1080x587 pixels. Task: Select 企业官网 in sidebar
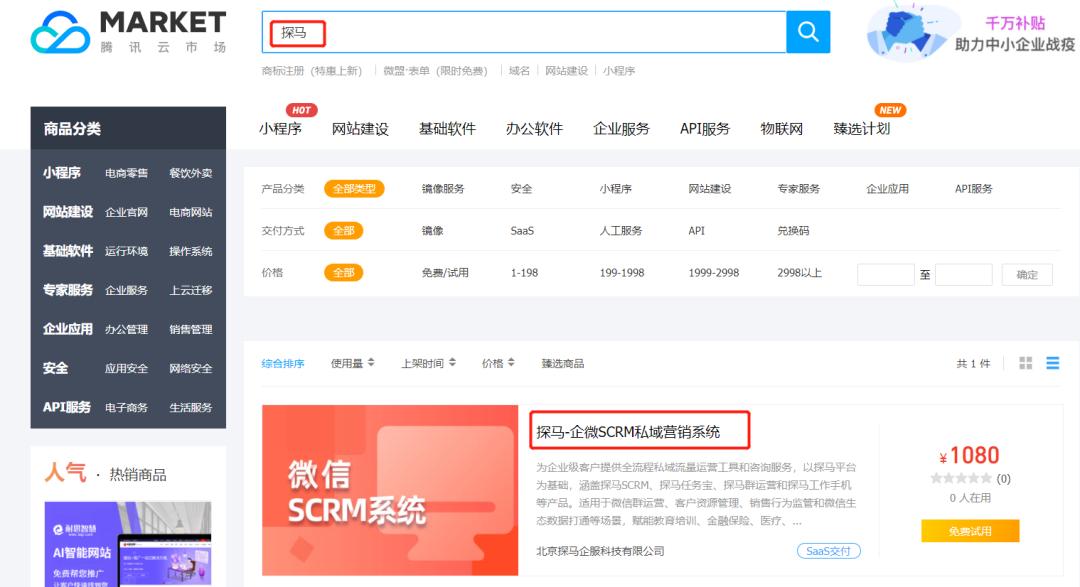(x=126, y=212)
